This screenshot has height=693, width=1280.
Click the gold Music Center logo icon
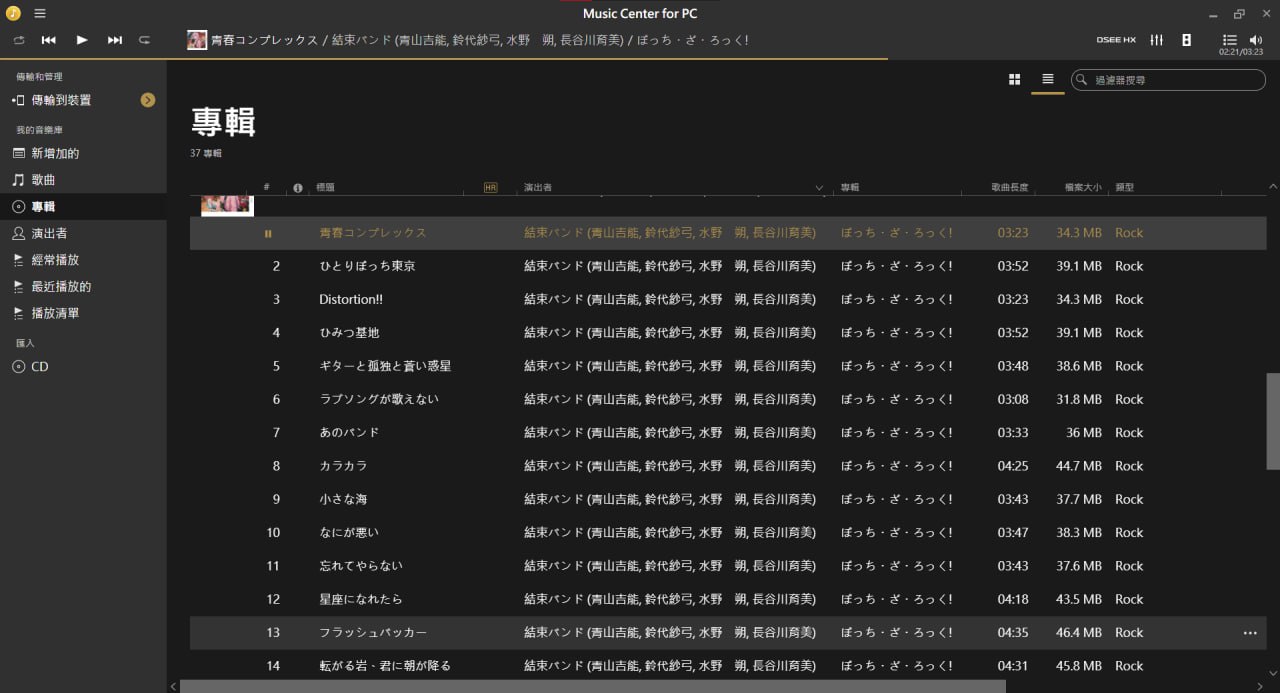point(13,13)
